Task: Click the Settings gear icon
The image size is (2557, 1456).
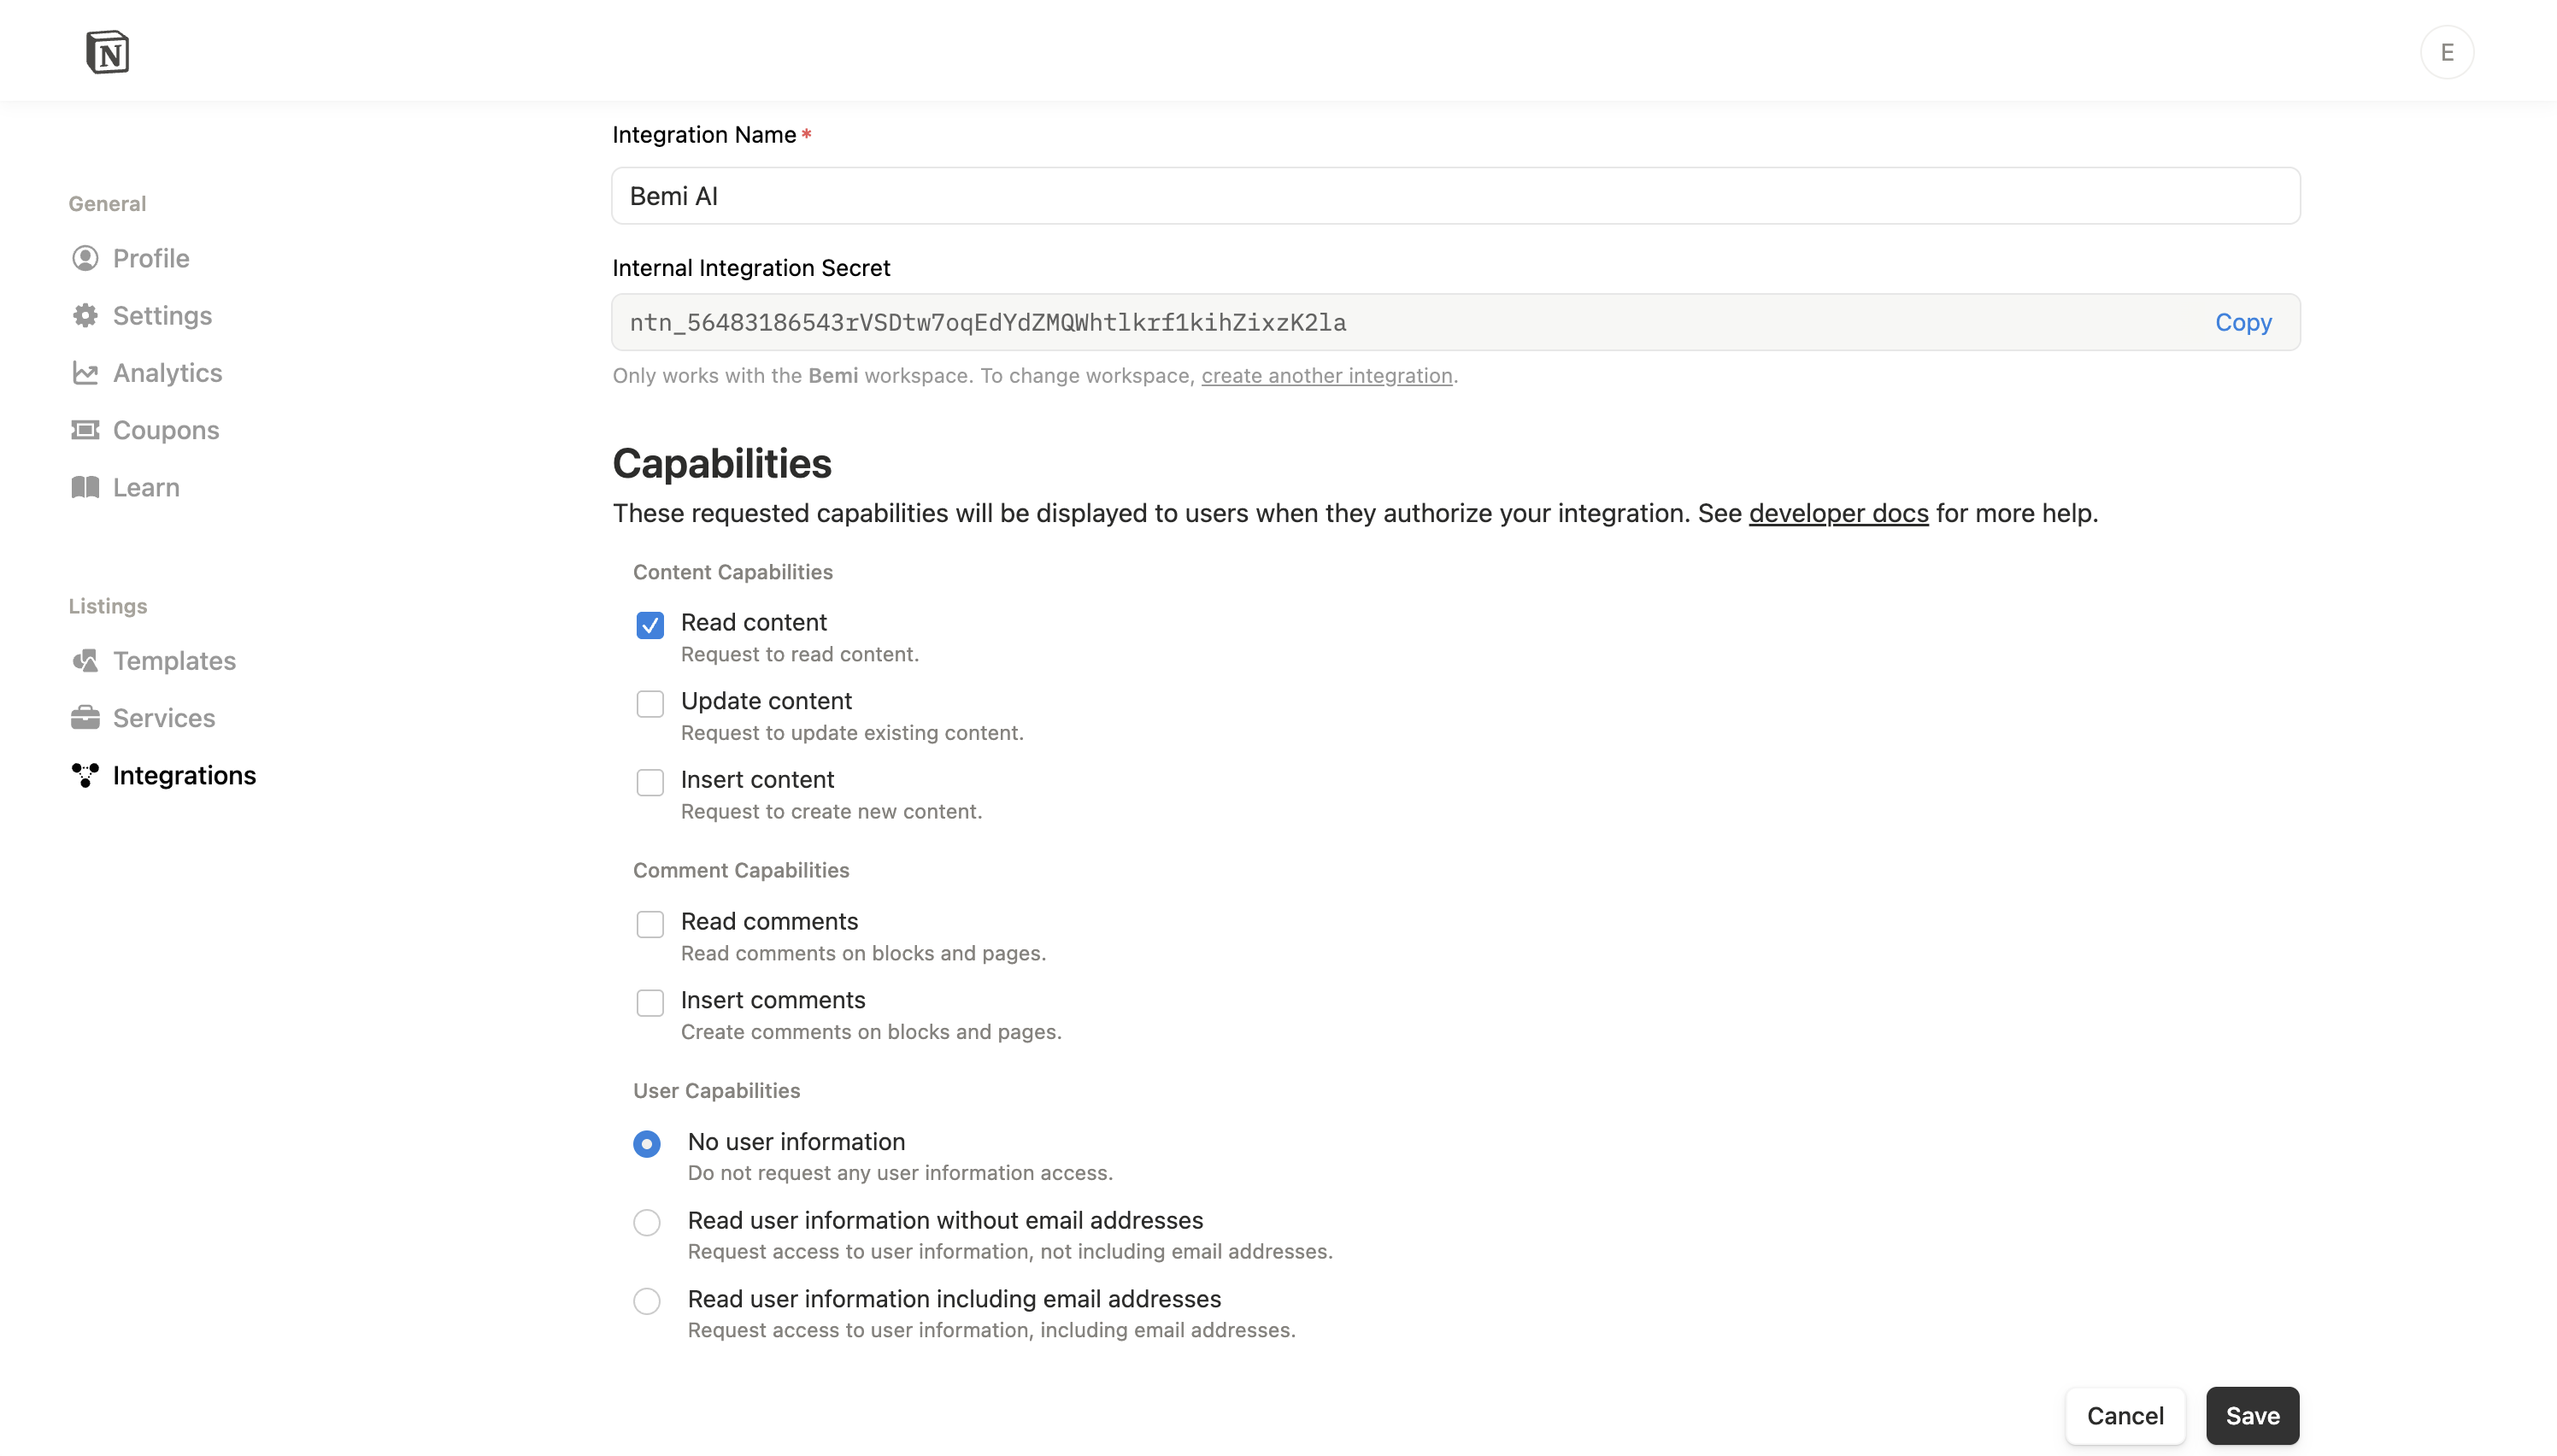Action: pyautogui.click(x=85, y=316)
